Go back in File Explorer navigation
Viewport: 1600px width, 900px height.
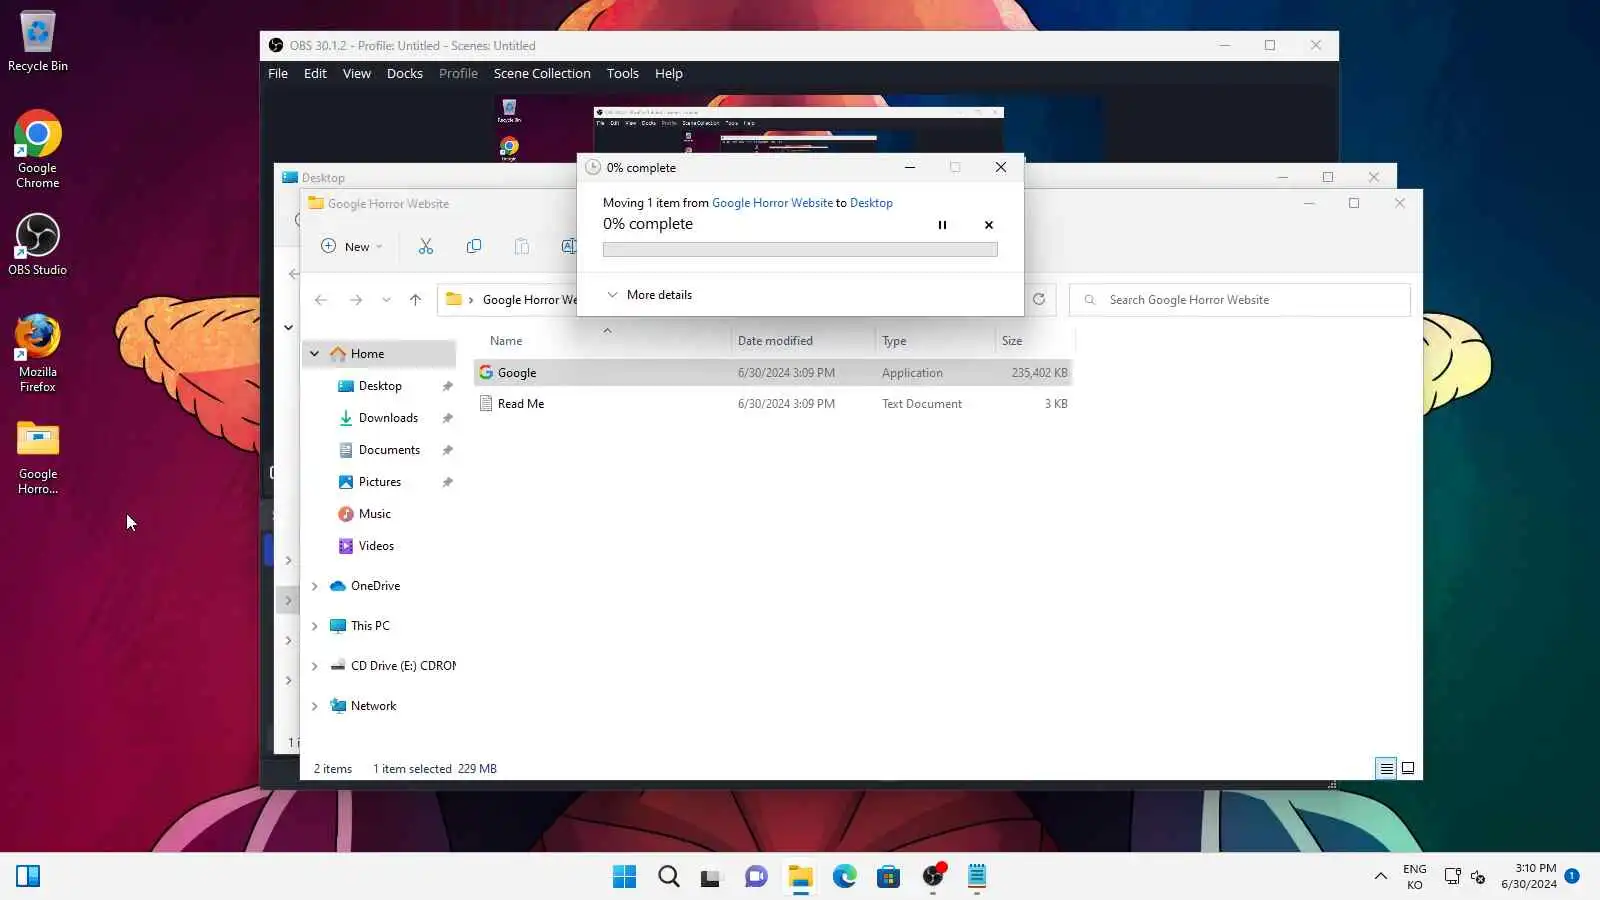coord(321,299)
